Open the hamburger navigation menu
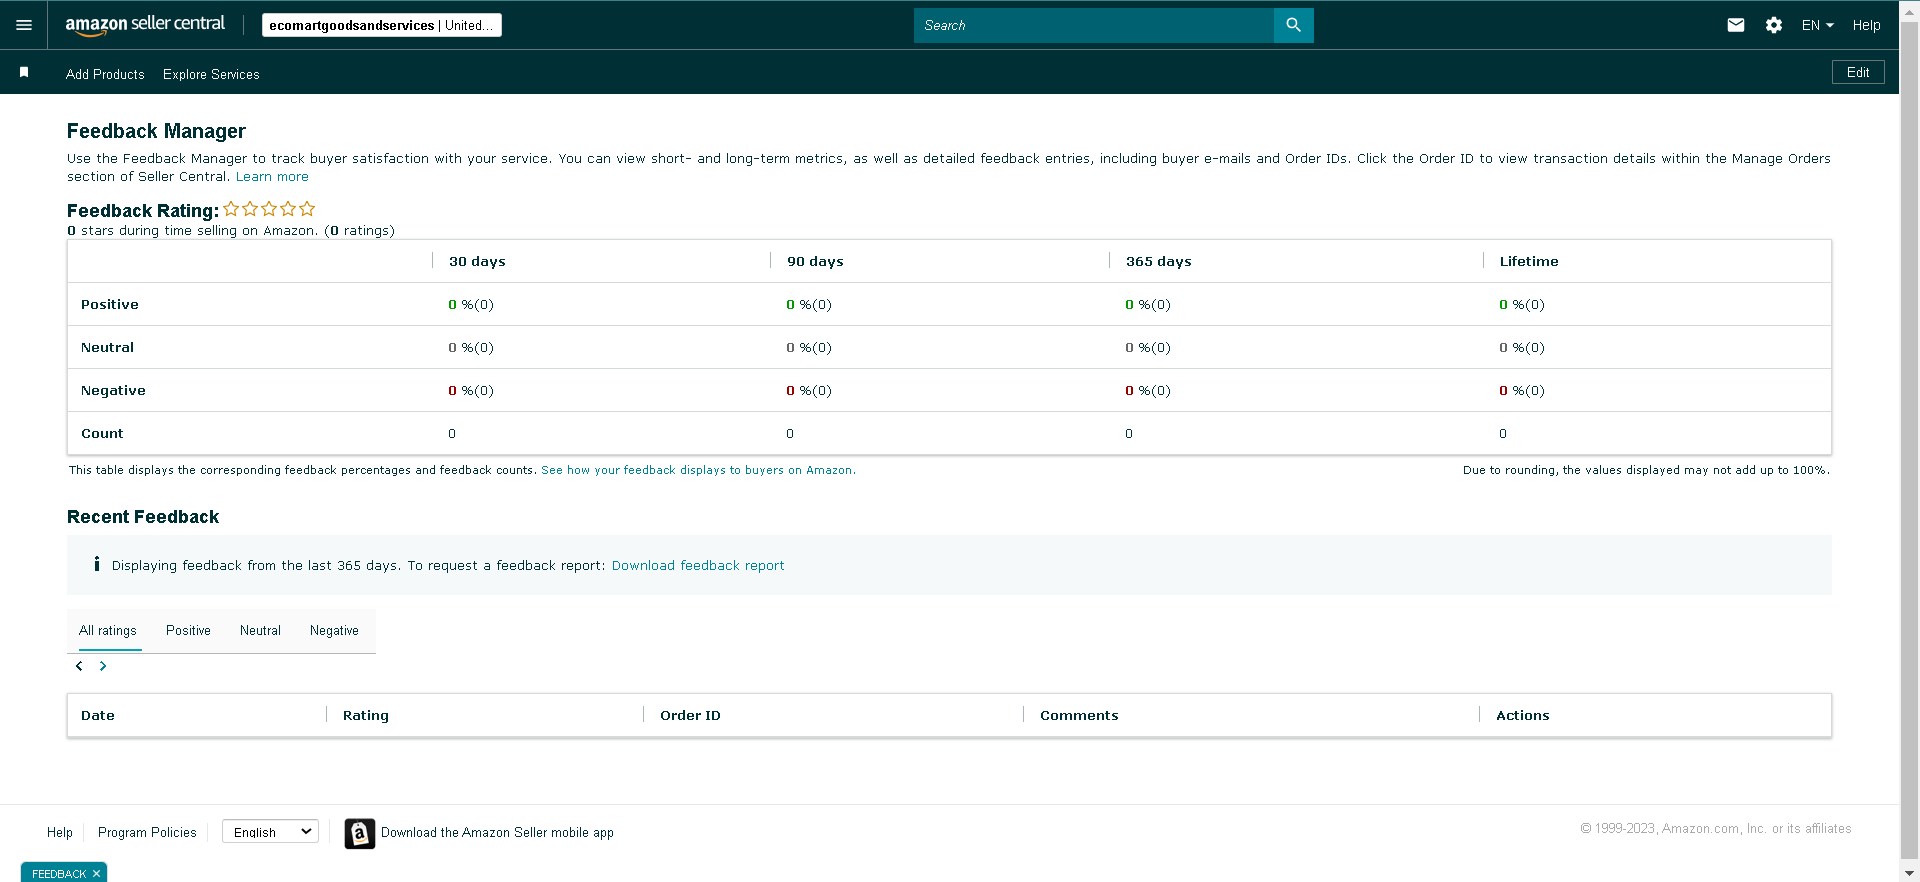 click(24, 25)
